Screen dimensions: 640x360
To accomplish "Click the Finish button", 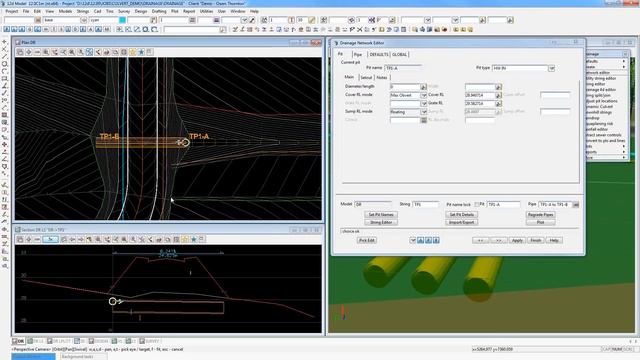I will (x=536, y=240).
